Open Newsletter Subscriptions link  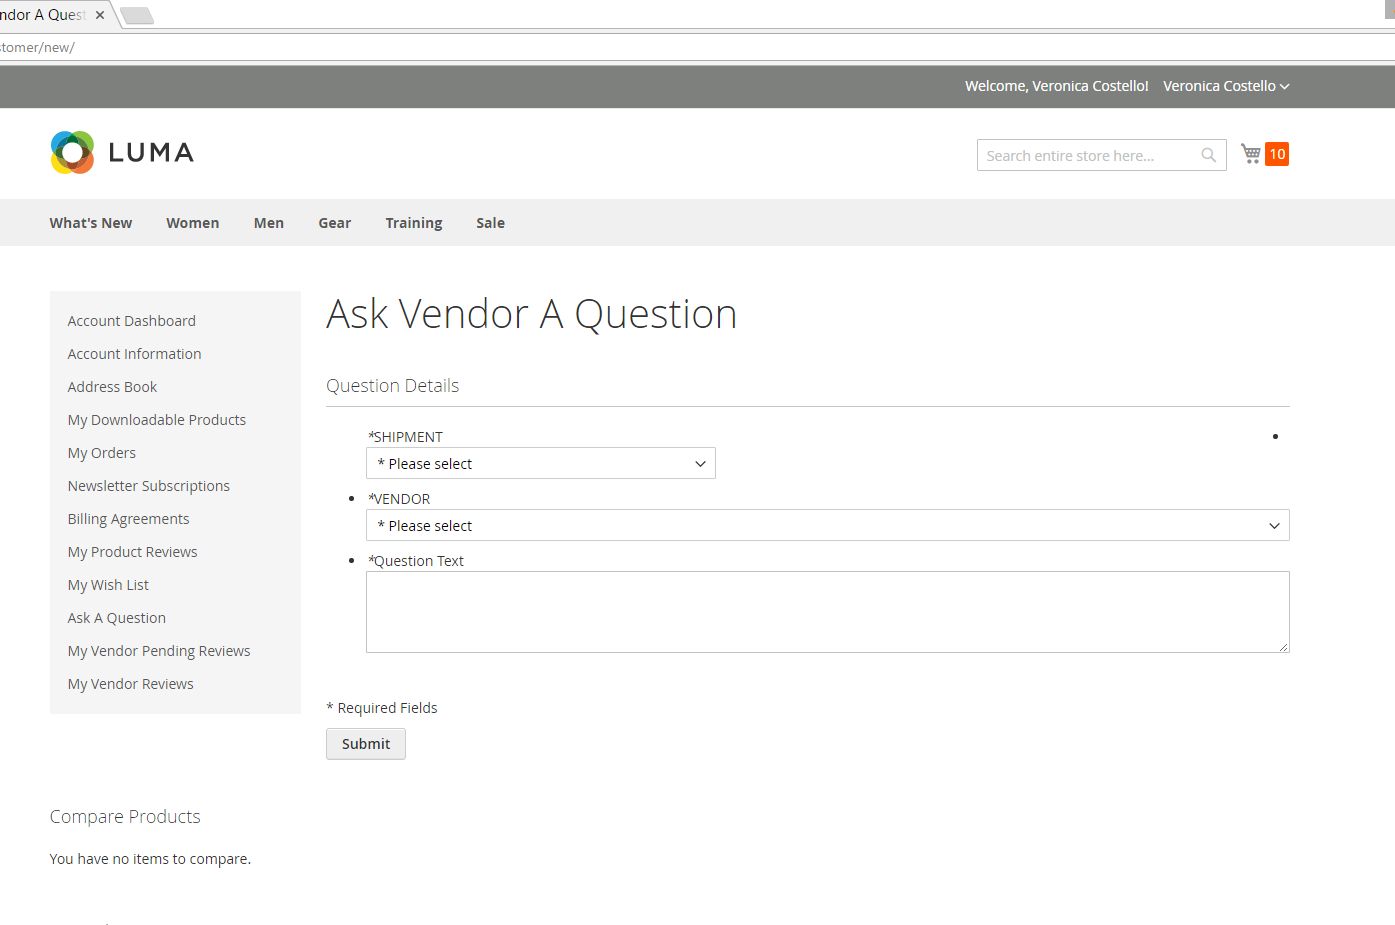point(149,486)
